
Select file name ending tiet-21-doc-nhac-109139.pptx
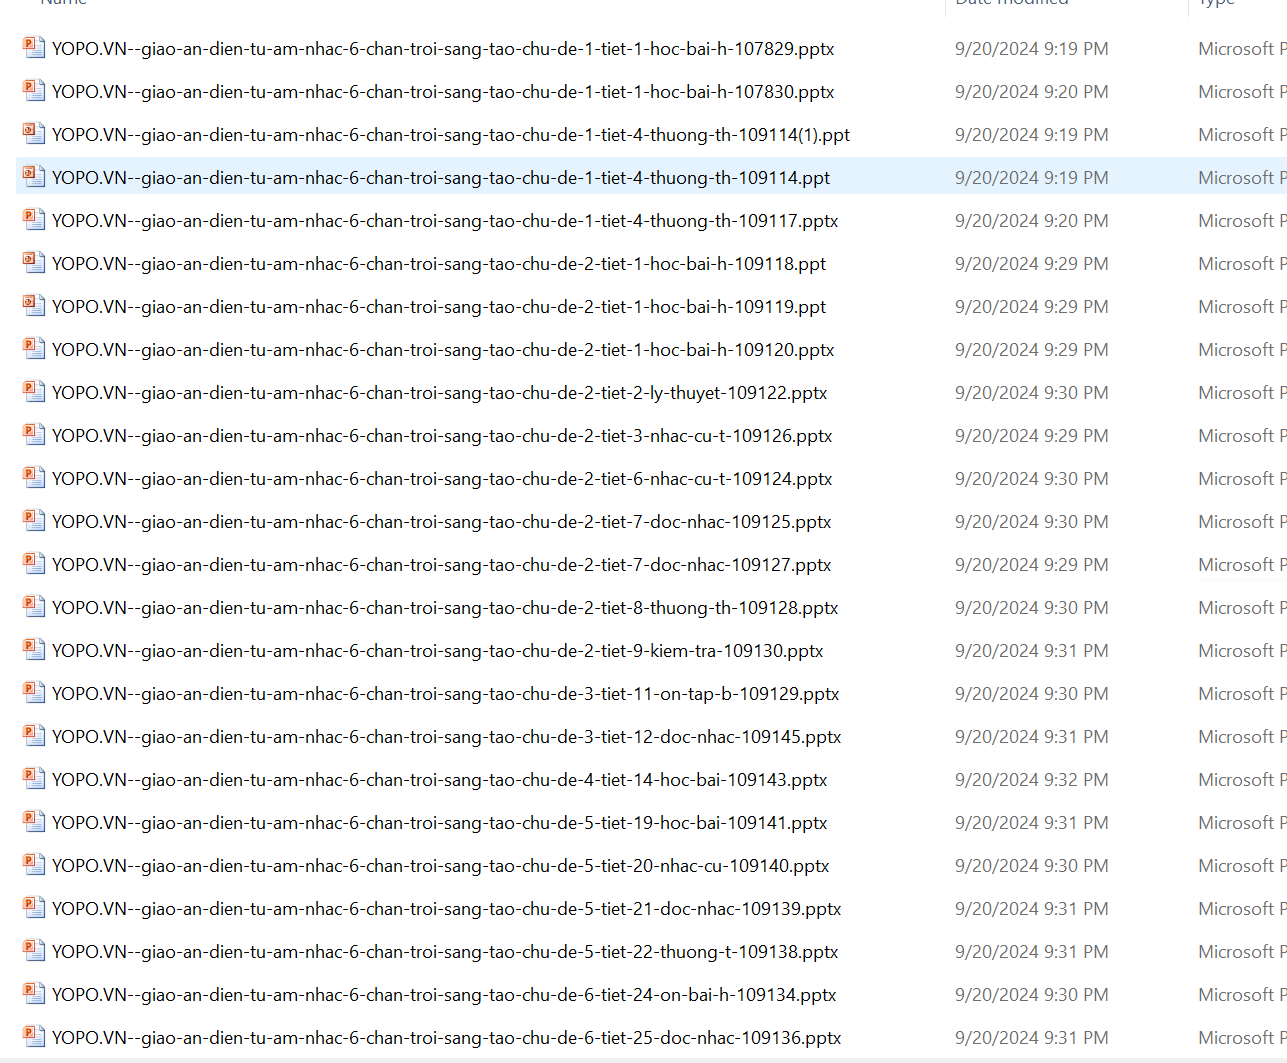coord(447,909)
